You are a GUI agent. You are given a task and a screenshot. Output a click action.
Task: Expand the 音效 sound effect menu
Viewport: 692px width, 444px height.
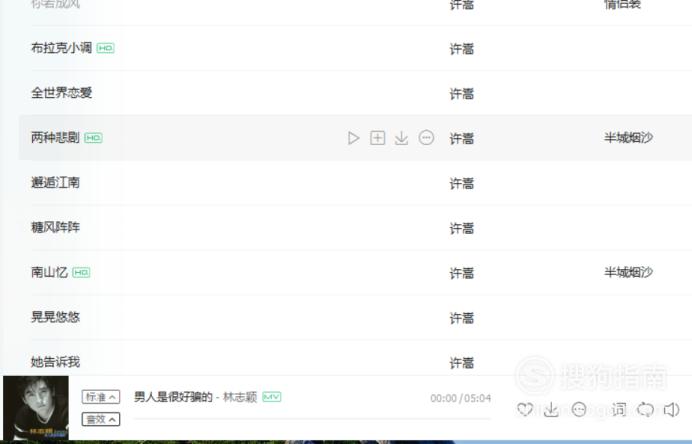[101, 419]
